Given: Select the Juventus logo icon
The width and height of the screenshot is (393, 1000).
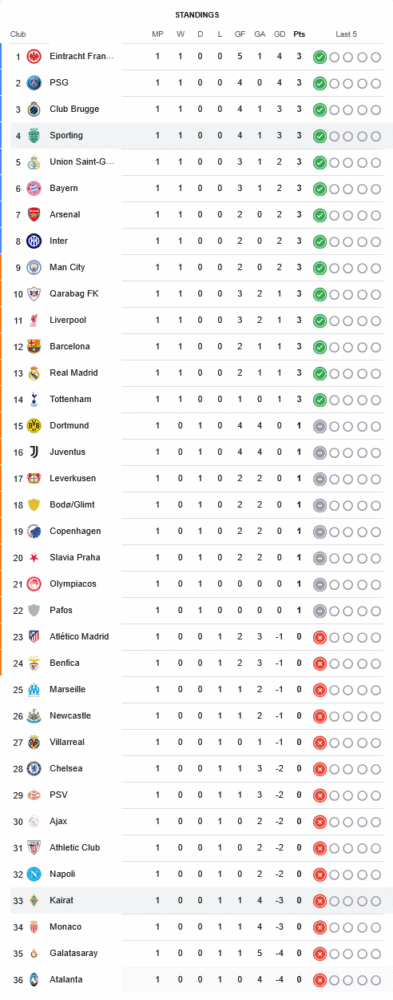Looking at the screenshot, I should (34, 452).
